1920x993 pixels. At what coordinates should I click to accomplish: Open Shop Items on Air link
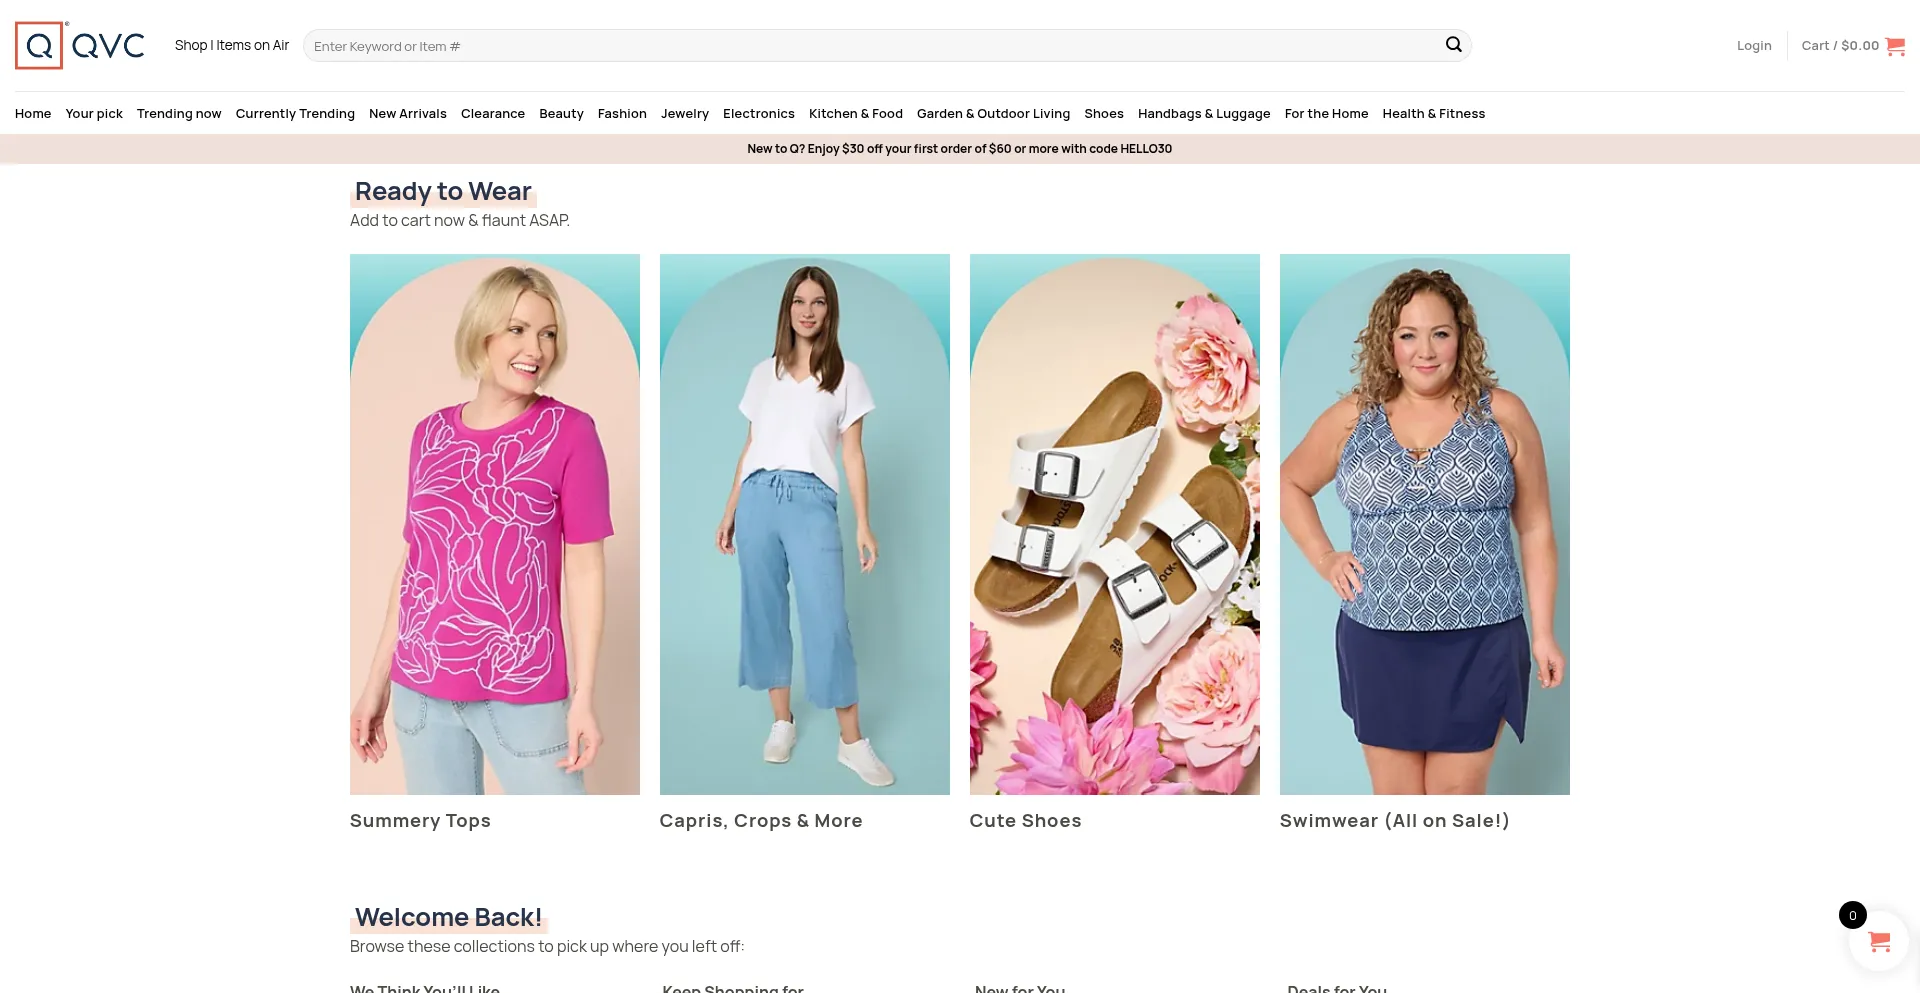tap(232, 46)
